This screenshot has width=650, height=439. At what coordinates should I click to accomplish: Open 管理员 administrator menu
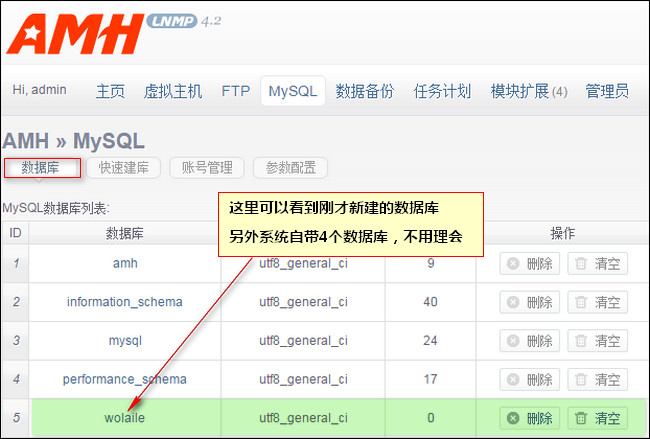(607, 91)
